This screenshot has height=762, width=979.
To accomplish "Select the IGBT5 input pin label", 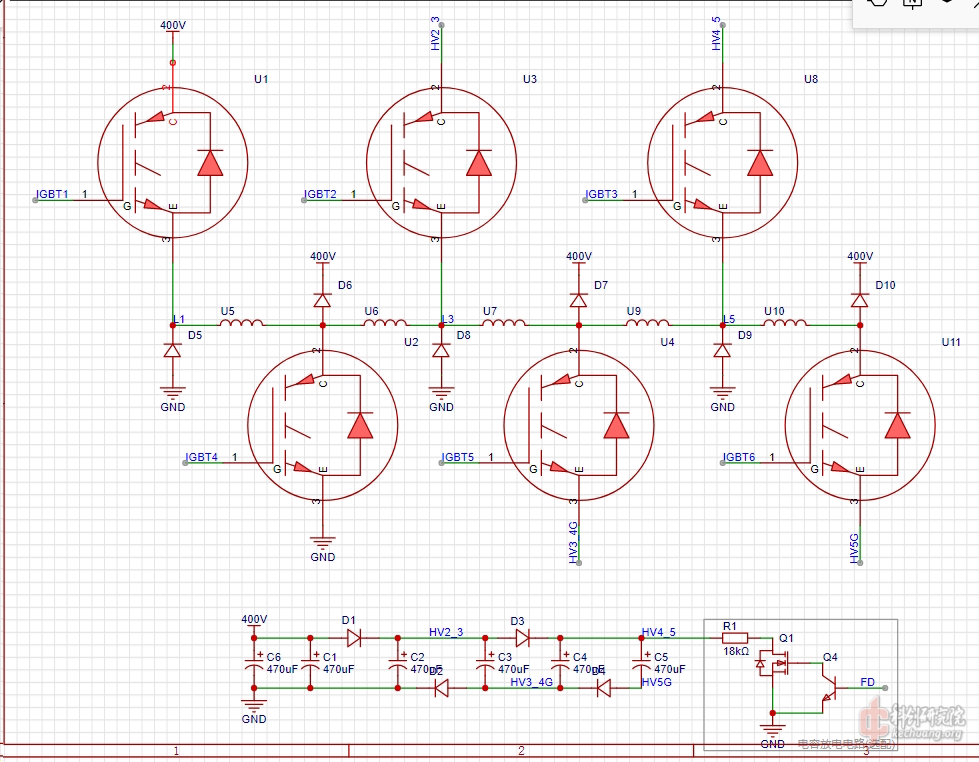I will tap(458, 458).
